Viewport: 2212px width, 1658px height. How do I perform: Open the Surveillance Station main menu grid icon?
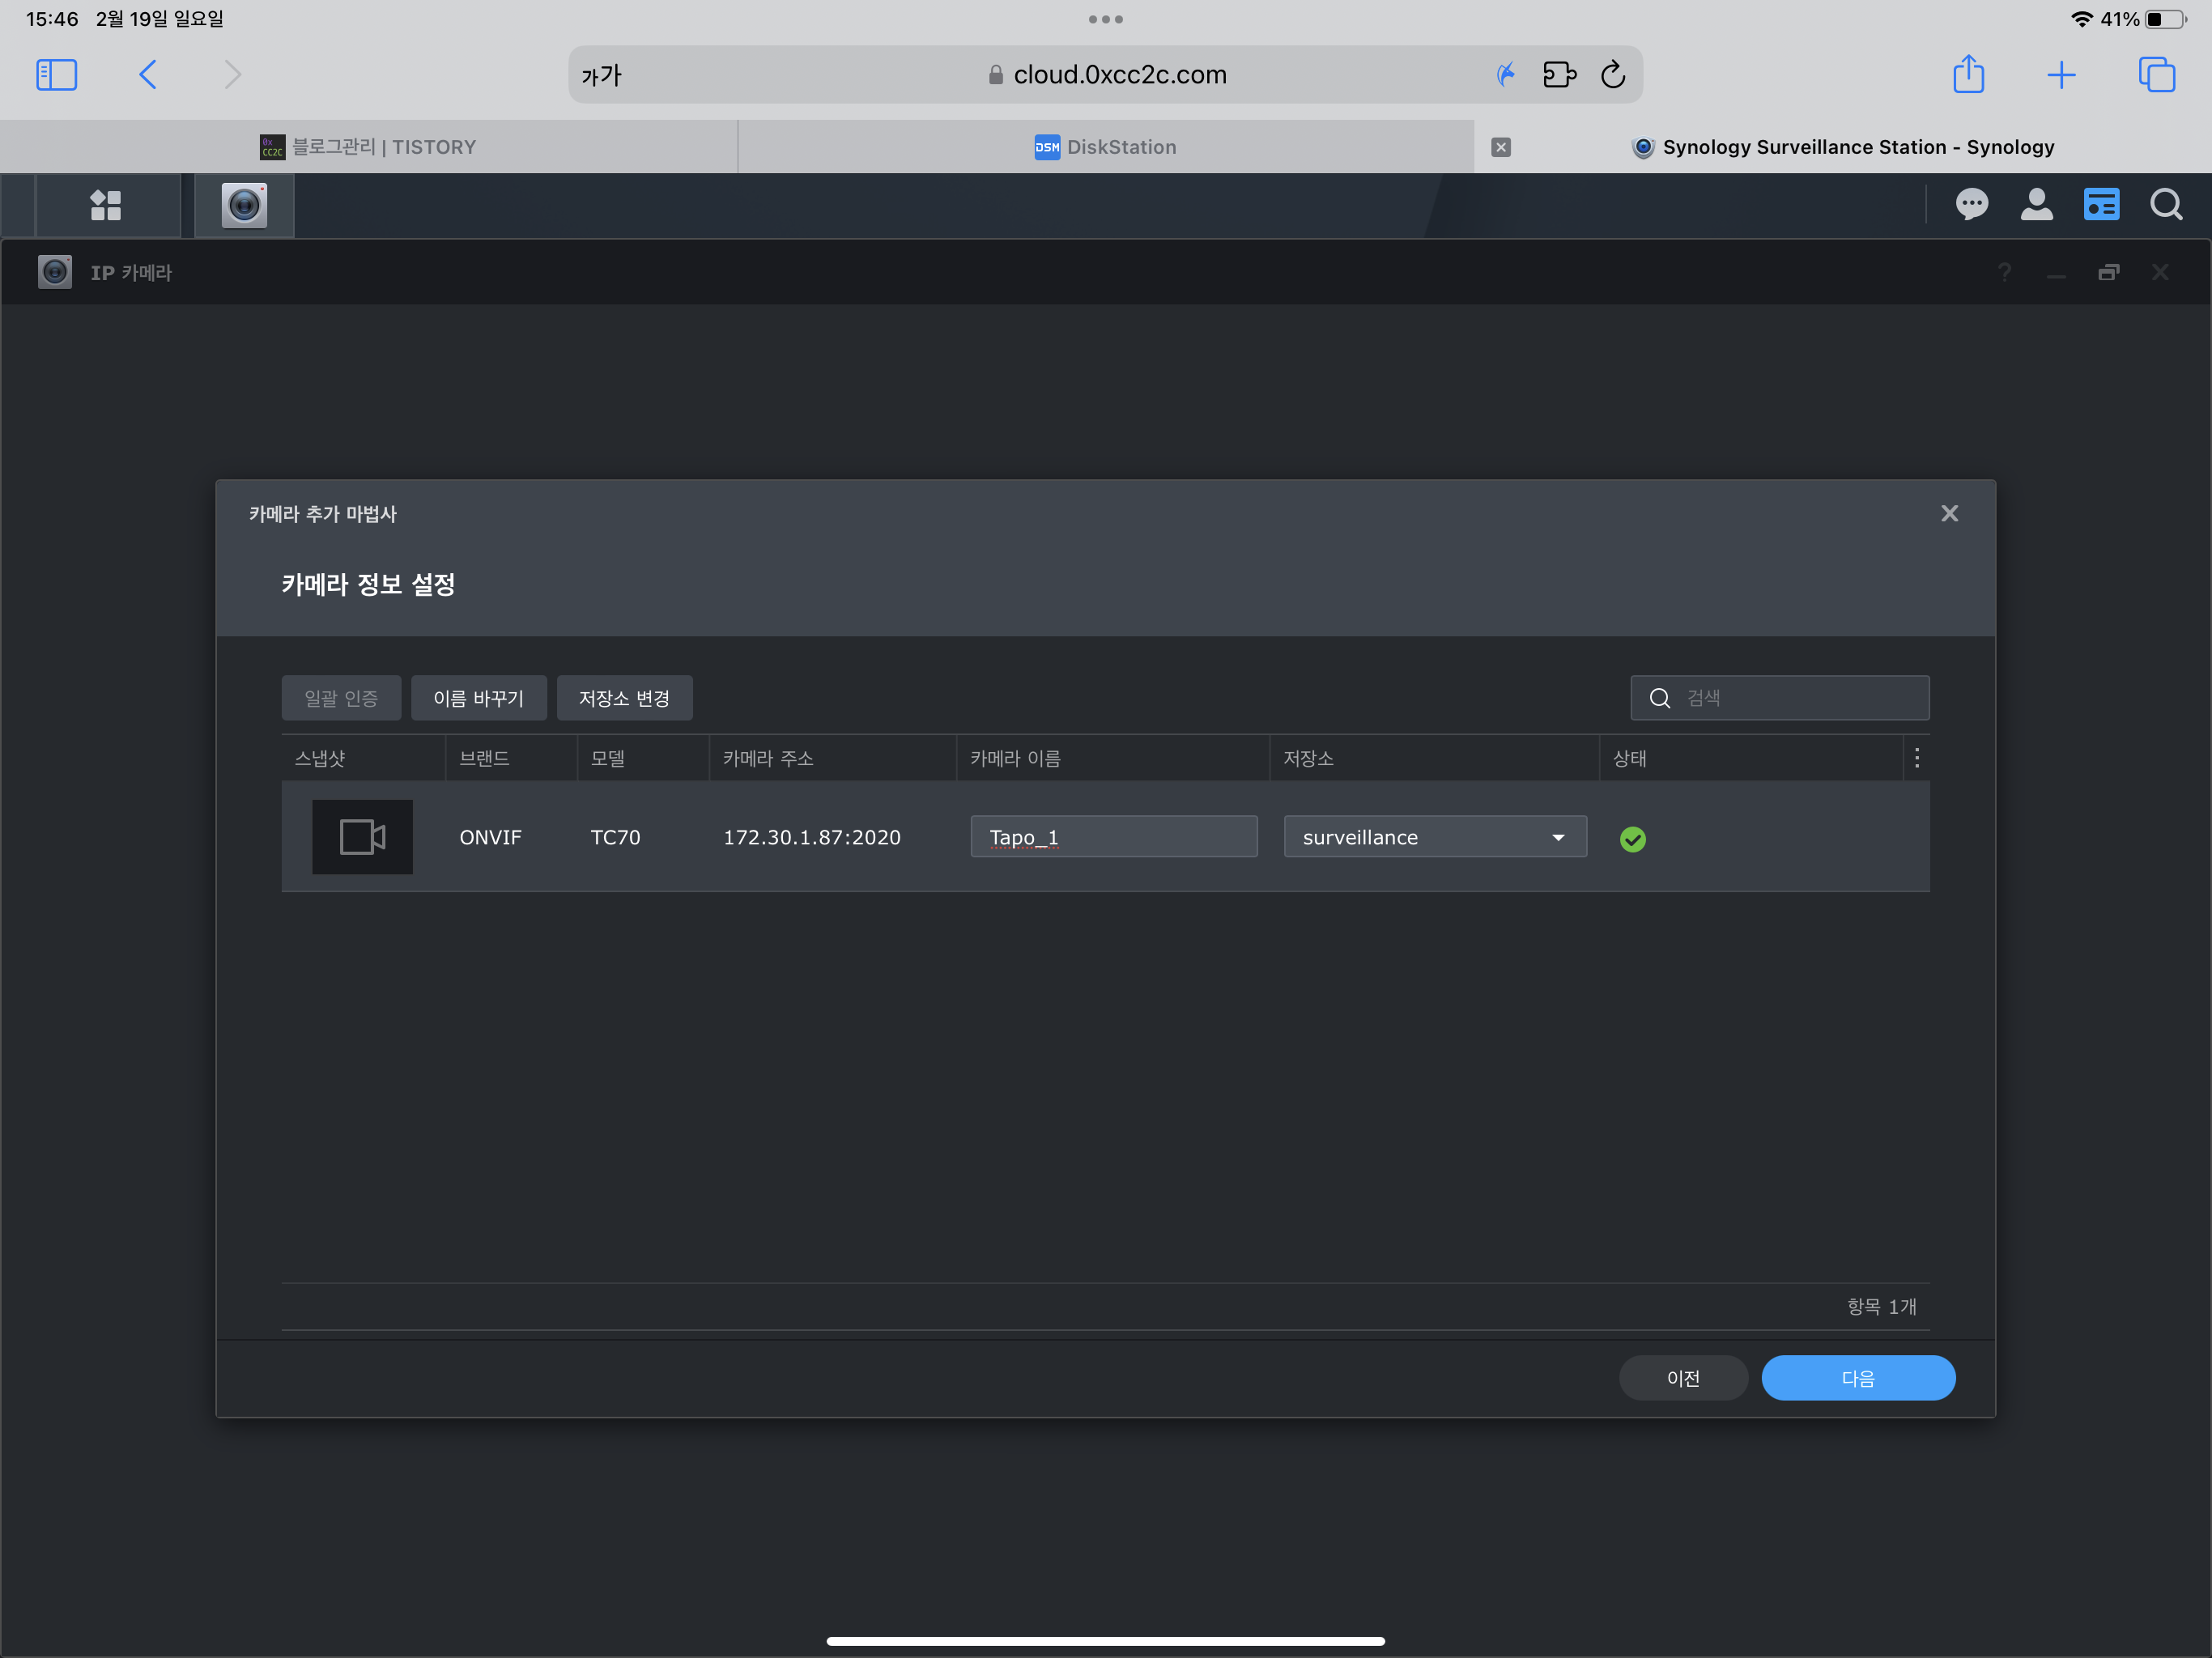[106, 206]
